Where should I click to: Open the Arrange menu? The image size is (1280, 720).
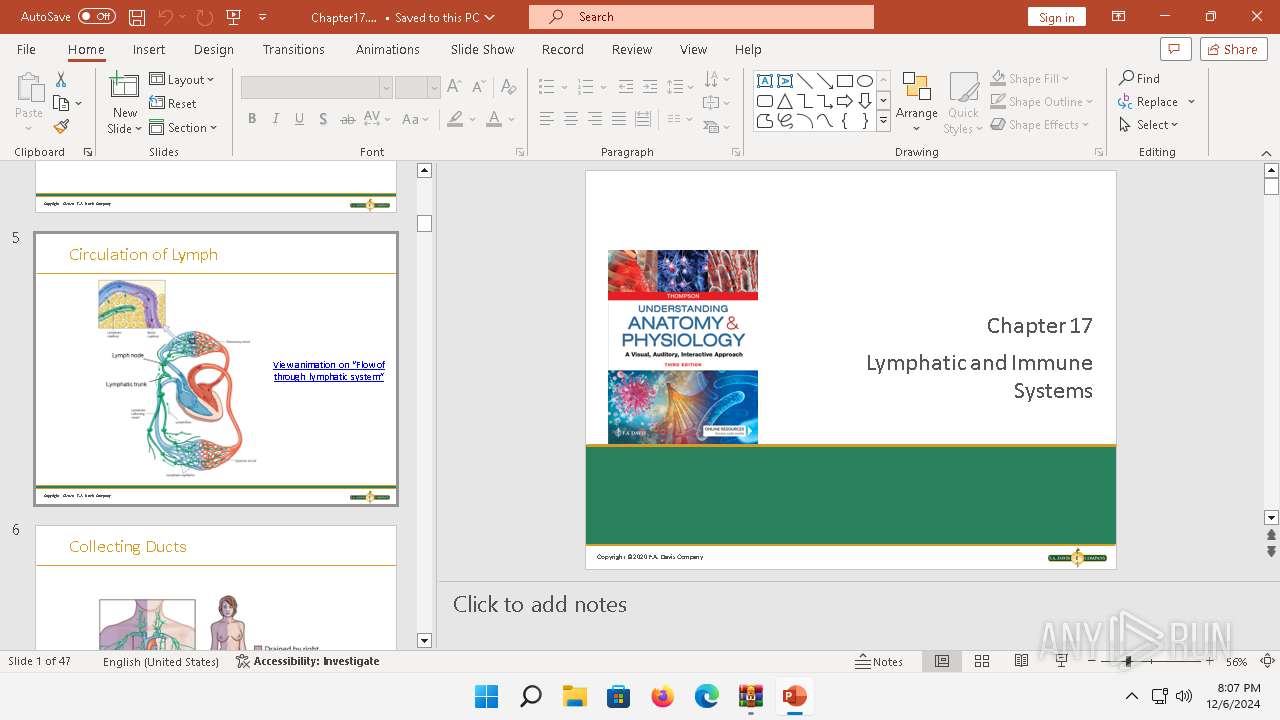click(x=917, y=103)
